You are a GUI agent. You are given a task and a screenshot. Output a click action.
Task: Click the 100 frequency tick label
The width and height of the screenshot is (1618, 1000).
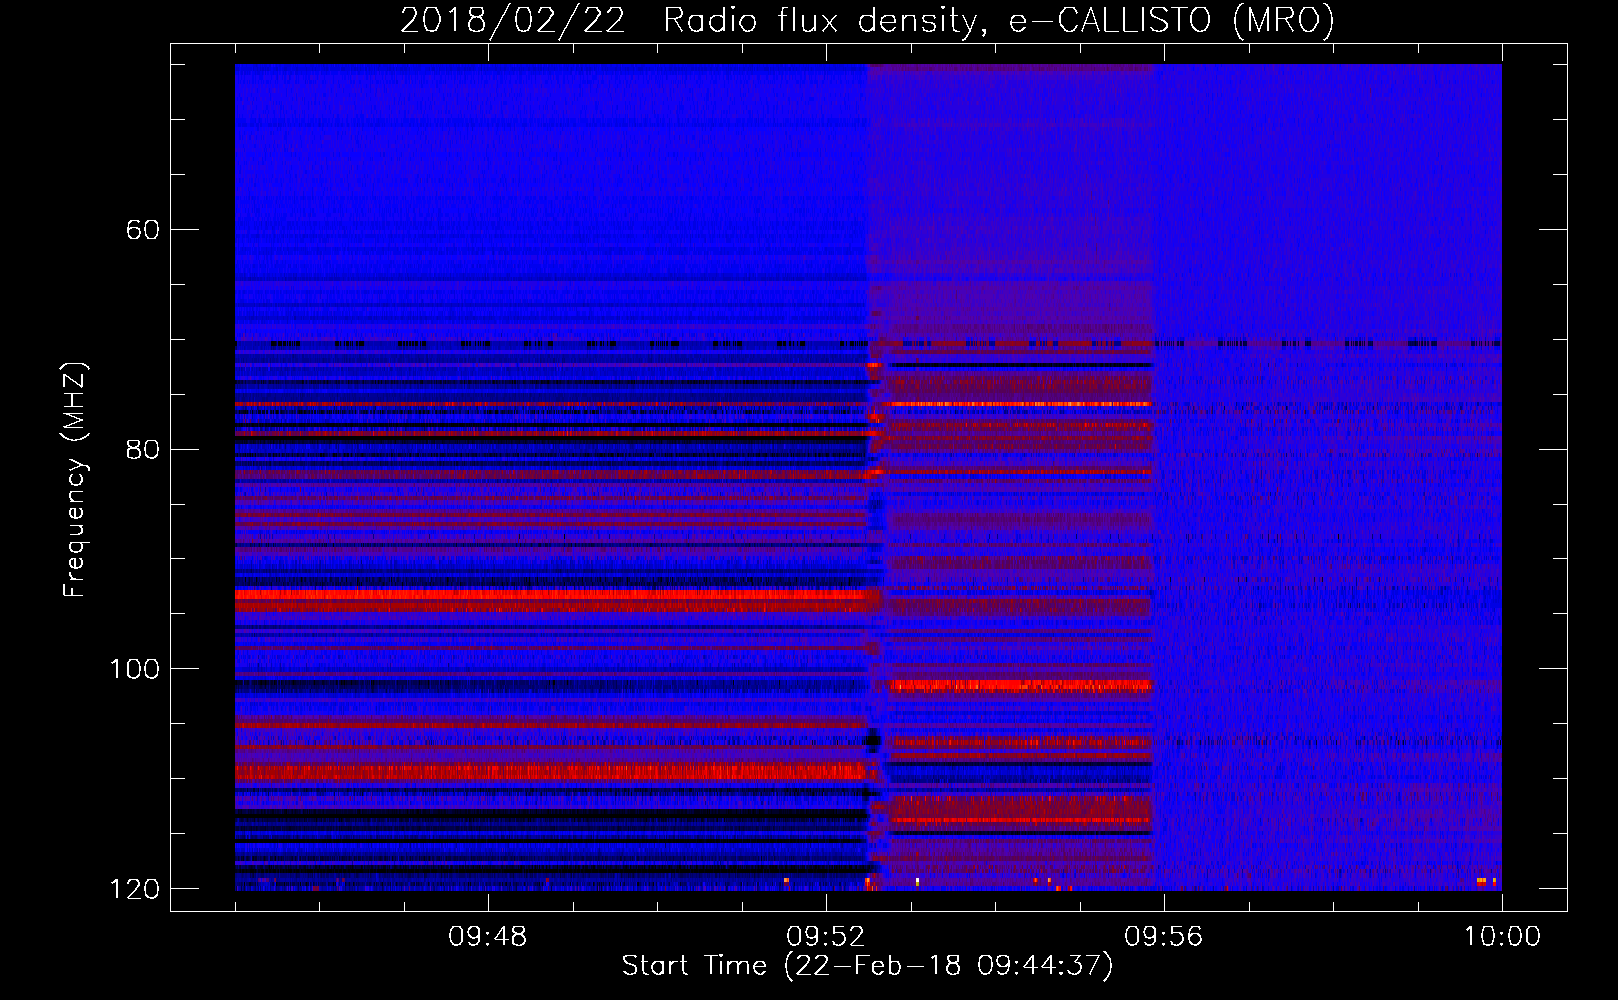tap(135, 669)
